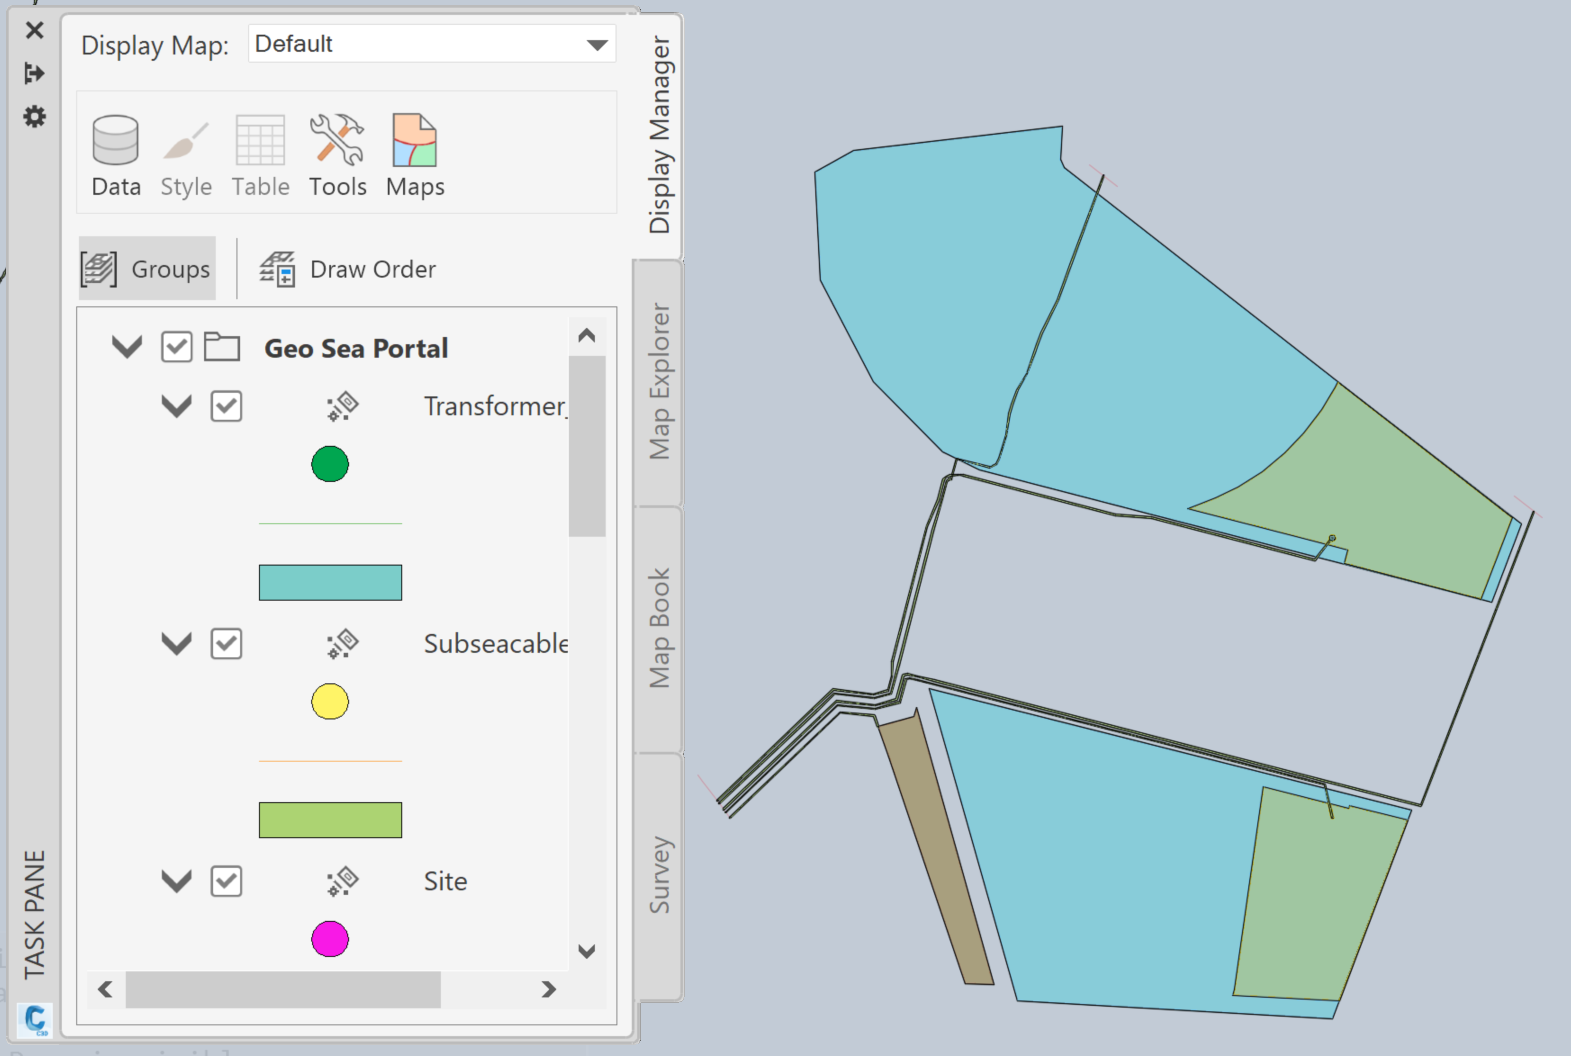The image size is (1571, 1056).
Task: Click the horizontal scroll left arrow
Action: pos(105,989)
